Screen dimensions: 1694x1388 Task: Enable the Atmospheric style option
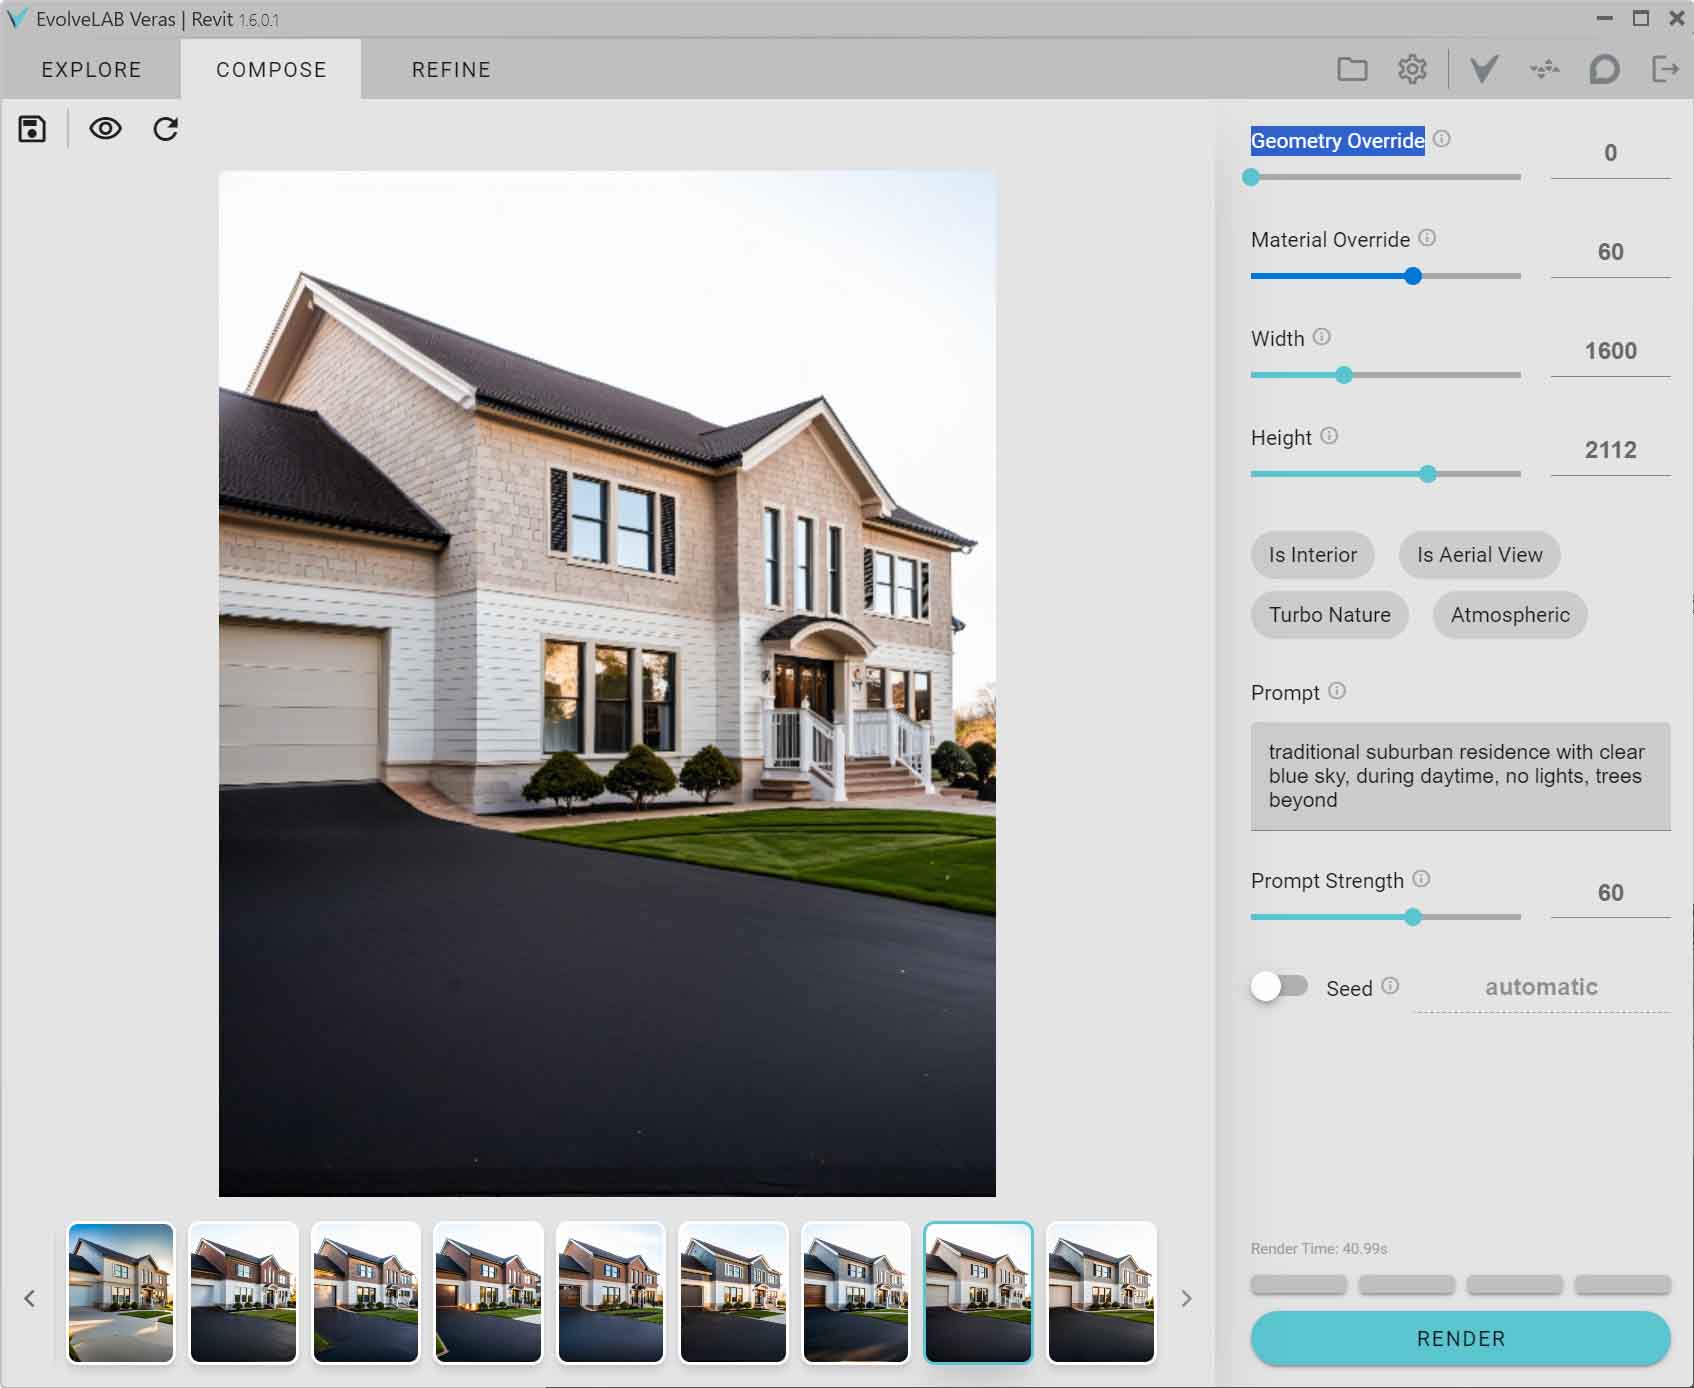point(1509,615)
